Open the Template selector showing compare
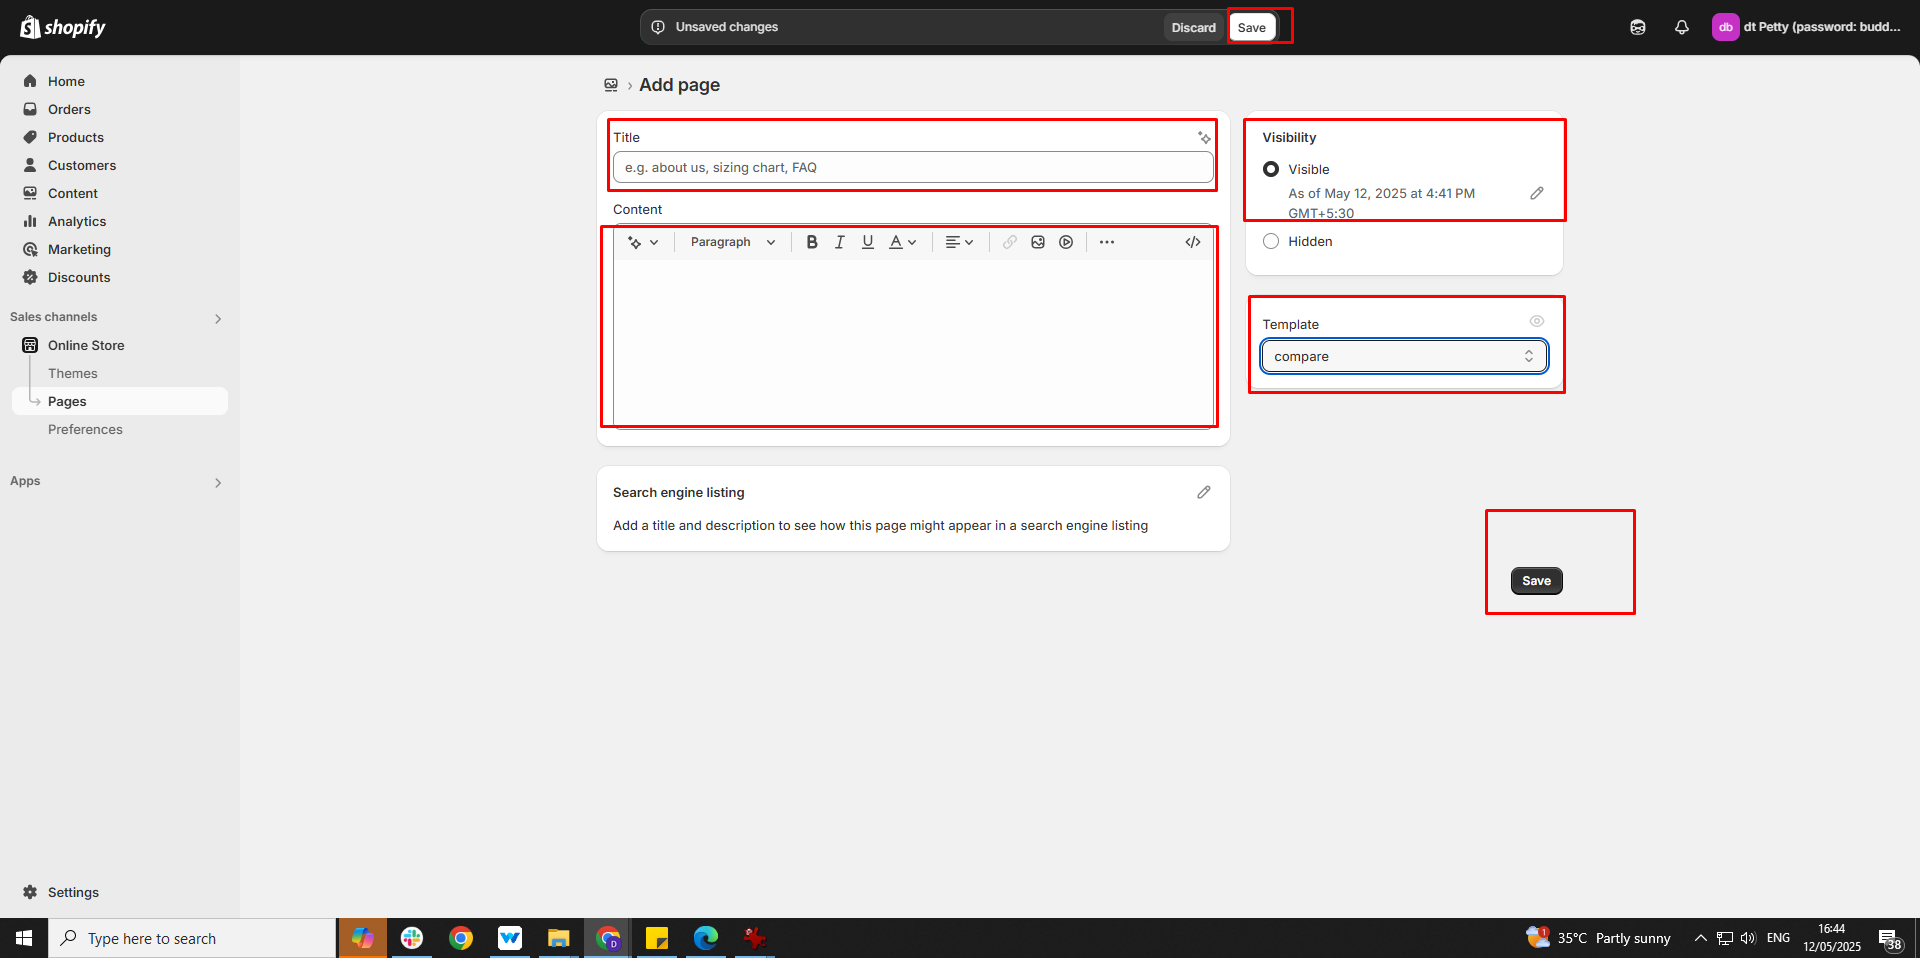Image resolution: width=1920 pixels, height=958 pixels. [1404, 356]
